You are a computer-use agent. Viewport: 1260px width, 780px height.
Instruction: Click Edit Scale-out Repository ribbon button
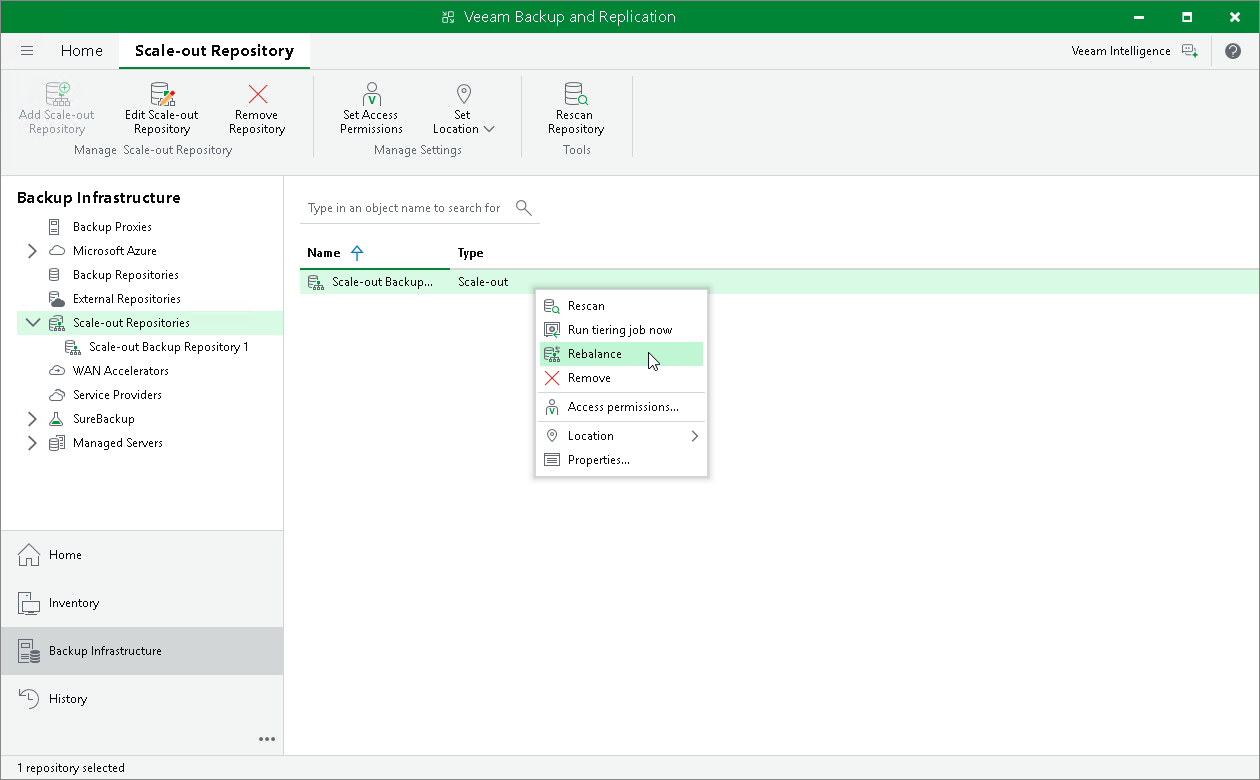[162, 108]
